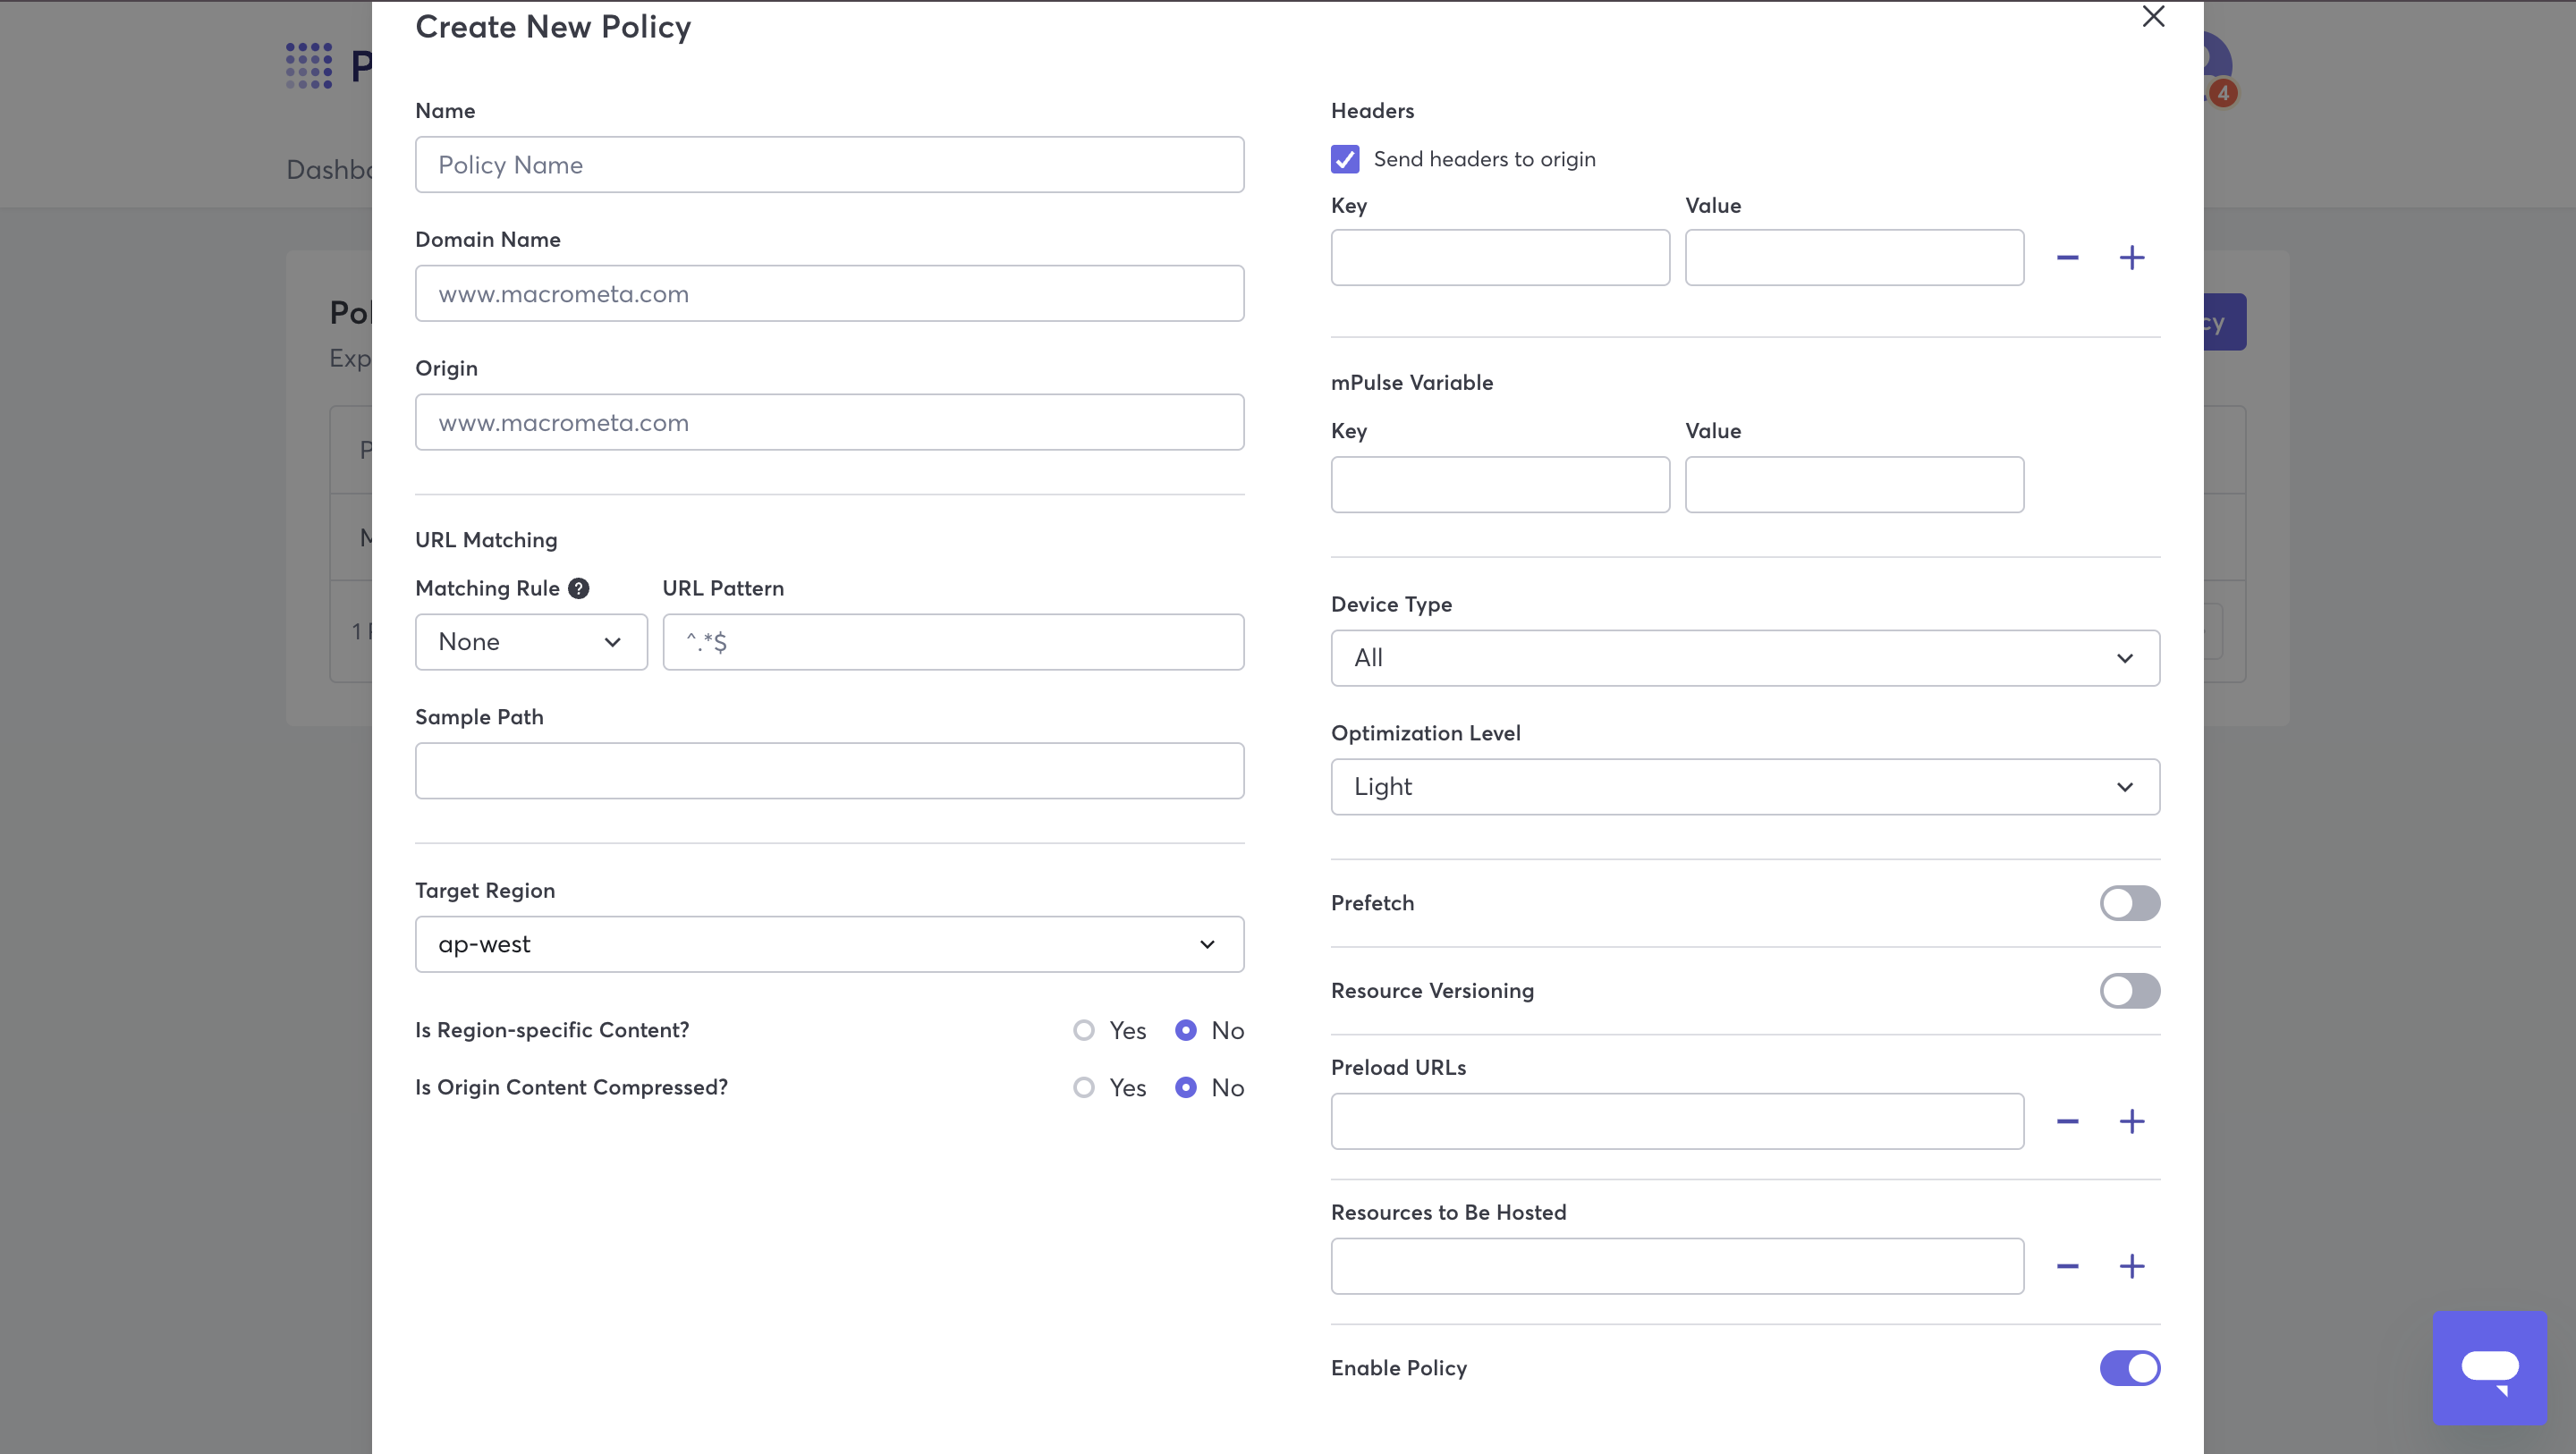Open the Dashboard navigation item

point(330,170)
